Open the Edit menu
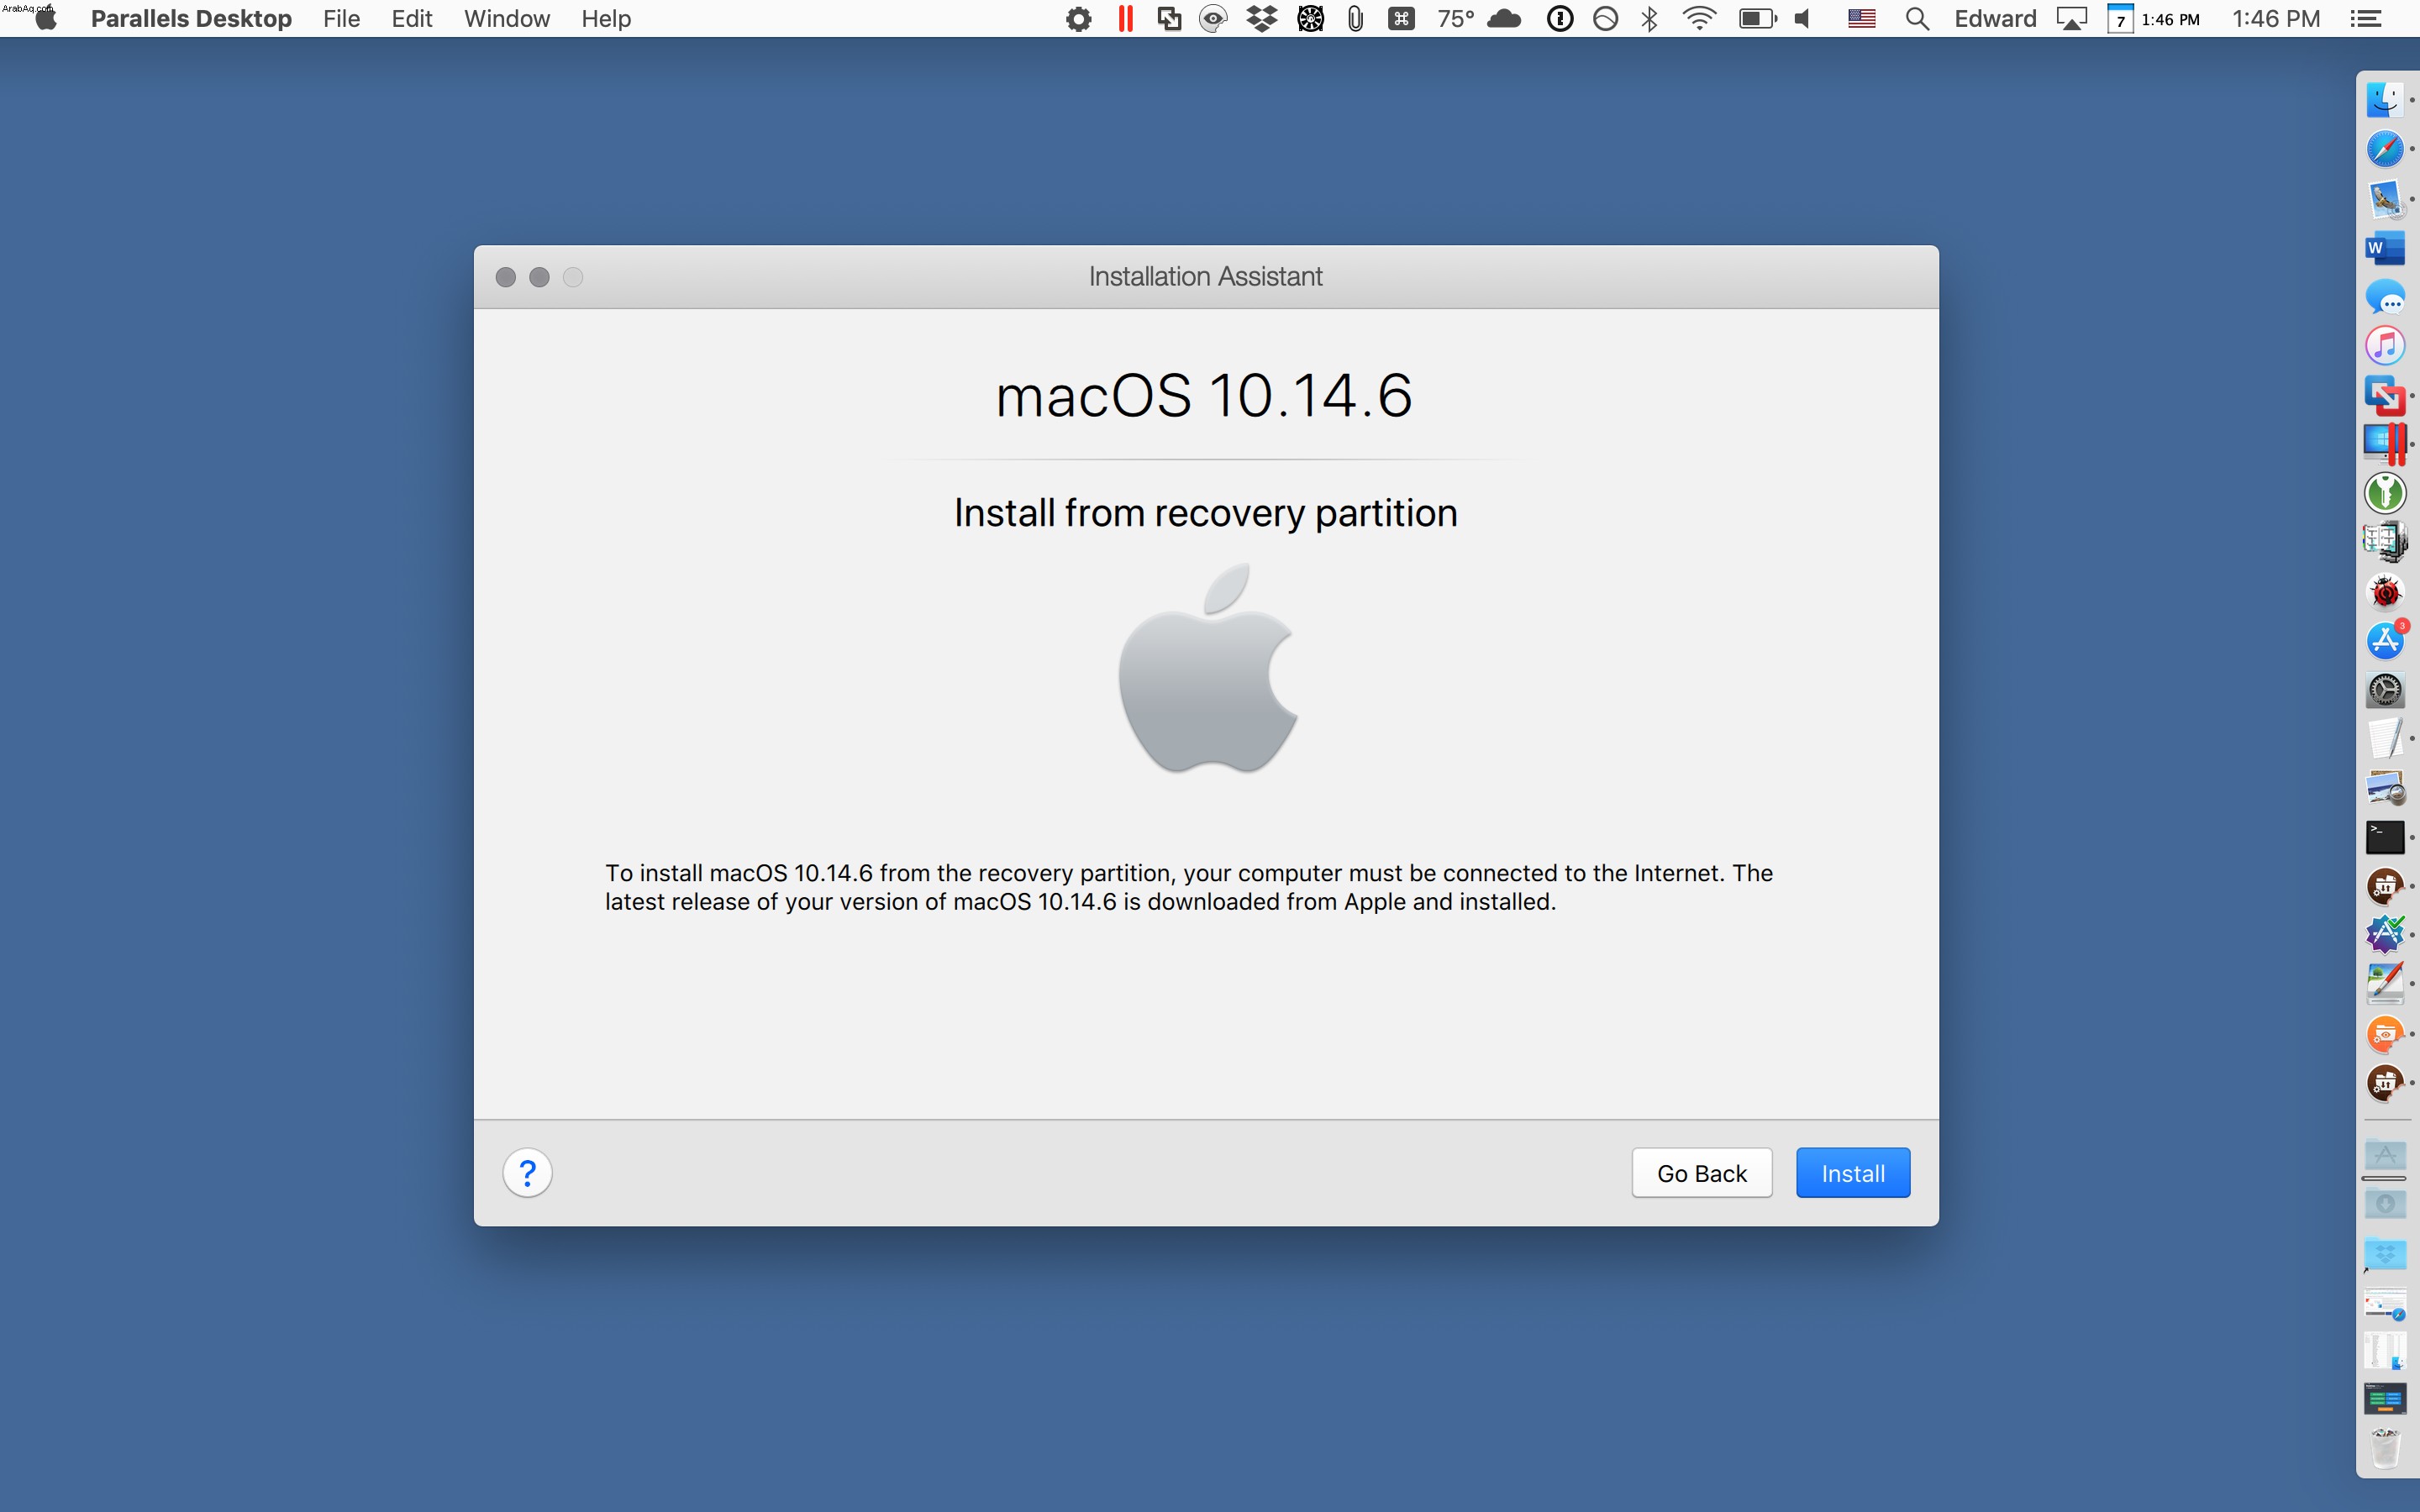Image resolution: width=2420 pixels, height=1512 pixels. pyautogui.click(x=411, y=18)
